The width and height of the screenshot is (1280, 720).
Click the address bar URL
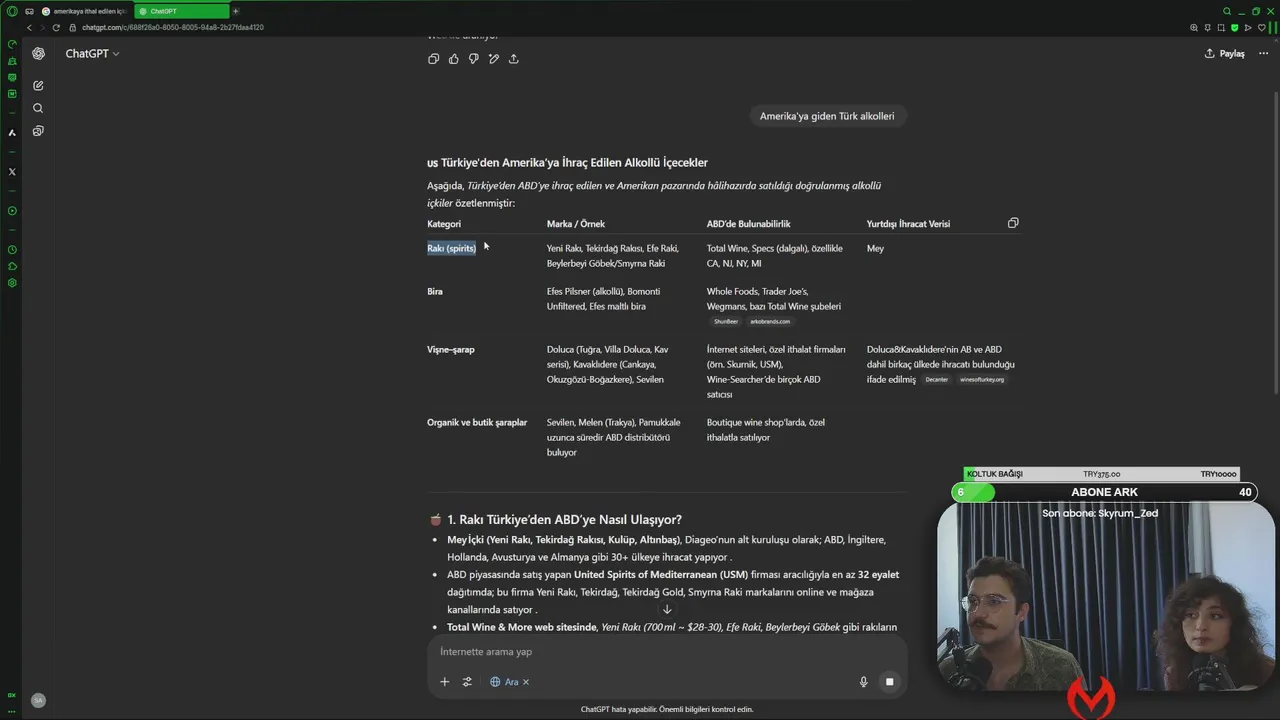[173, 27]
